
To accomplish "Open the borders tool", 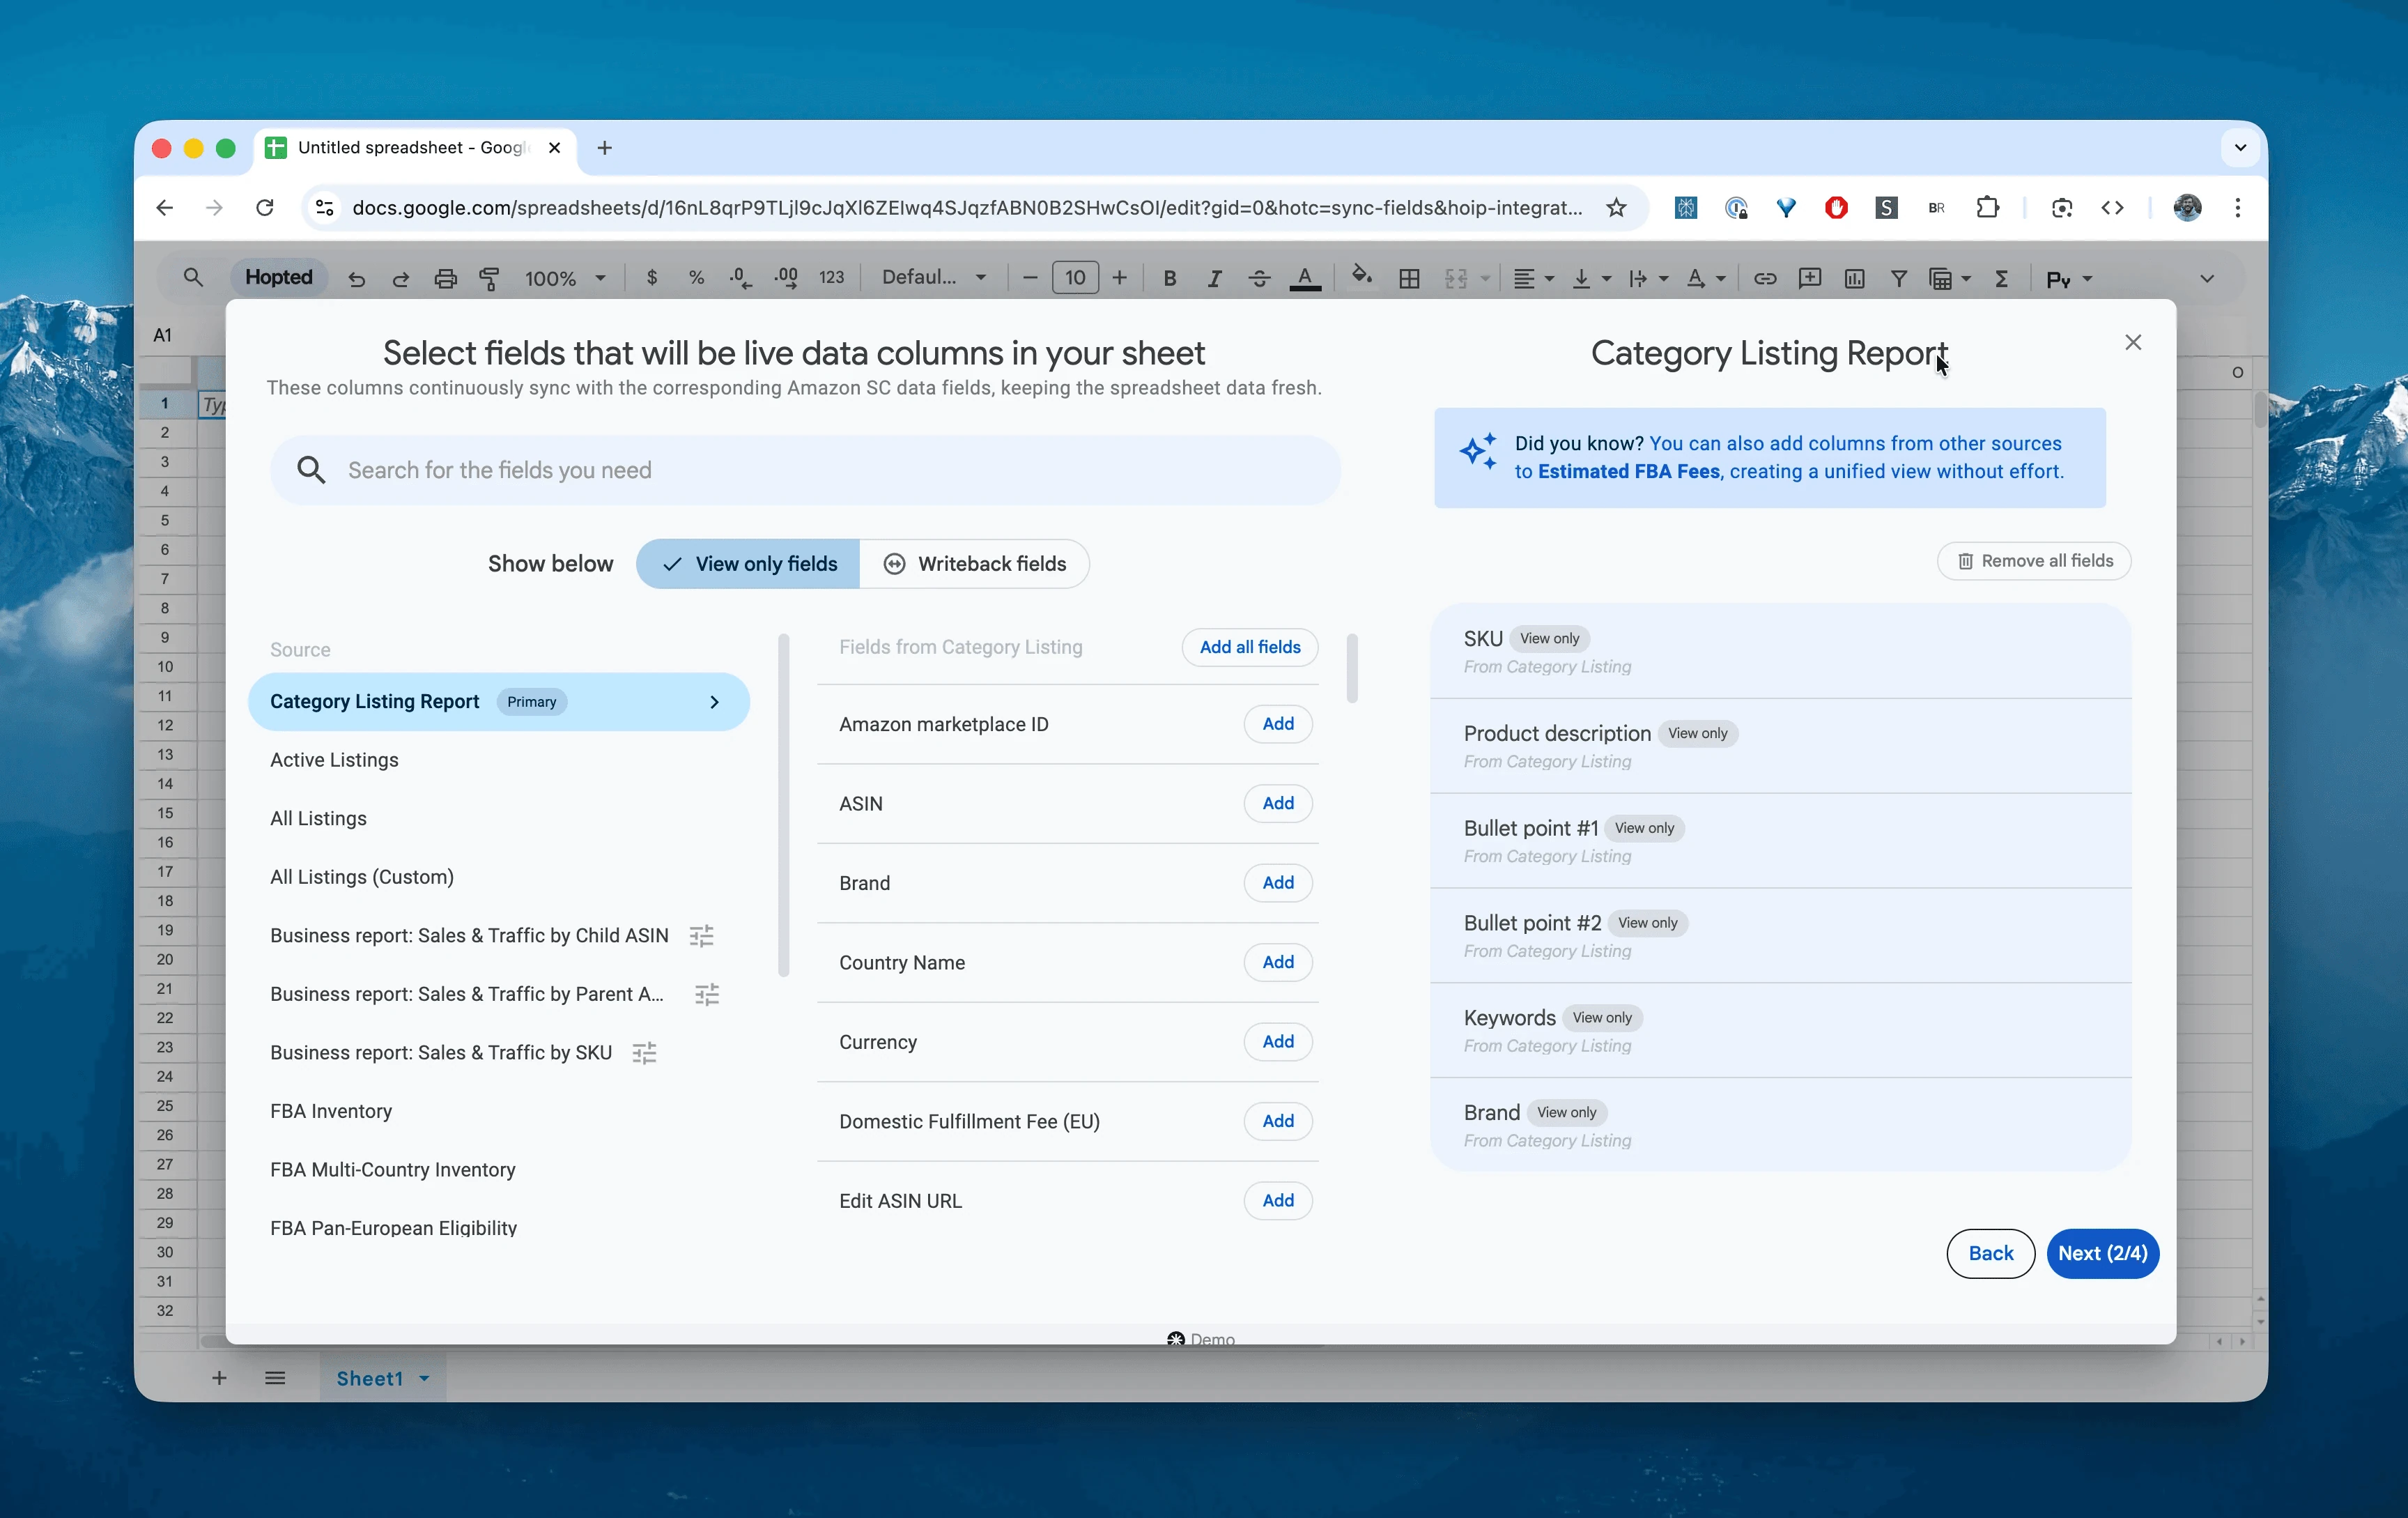I will 1409,279.
